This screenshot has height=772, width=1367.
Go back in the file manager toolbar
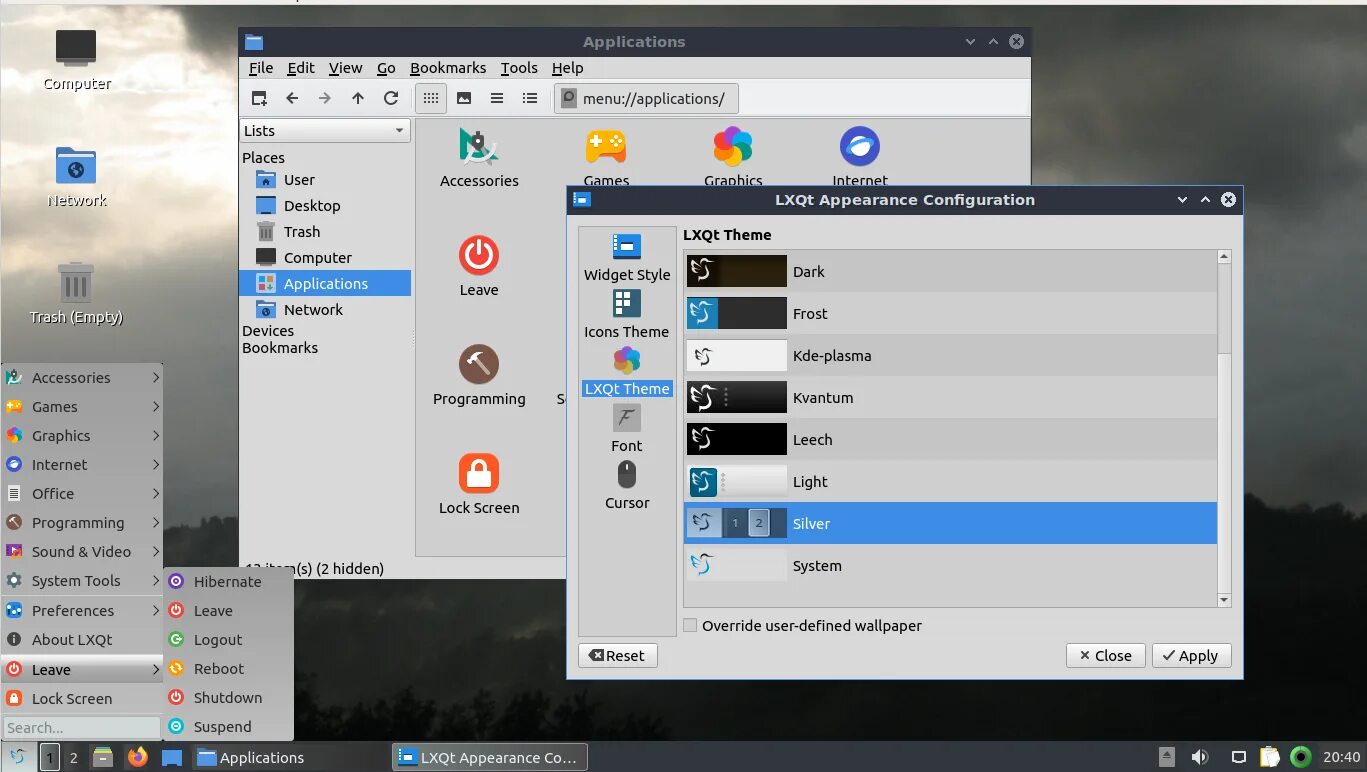(292, 98)
